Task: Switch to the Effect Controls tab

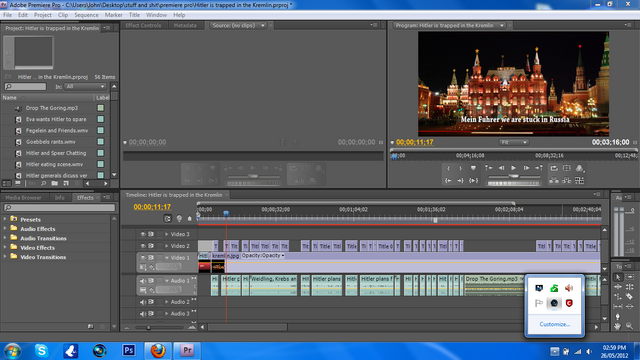Action: point(143,26)
